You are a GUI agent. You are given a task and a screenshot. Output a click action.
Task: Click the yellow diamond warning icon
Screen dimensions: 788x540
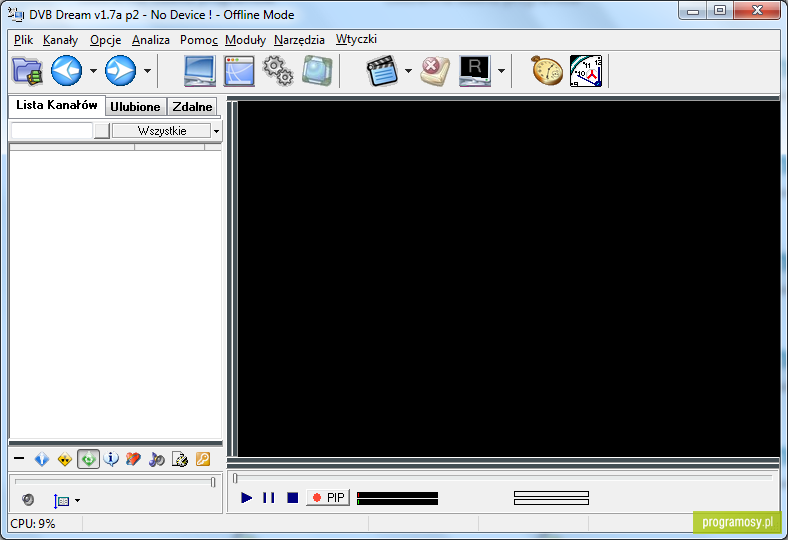[x=64, y=459]
